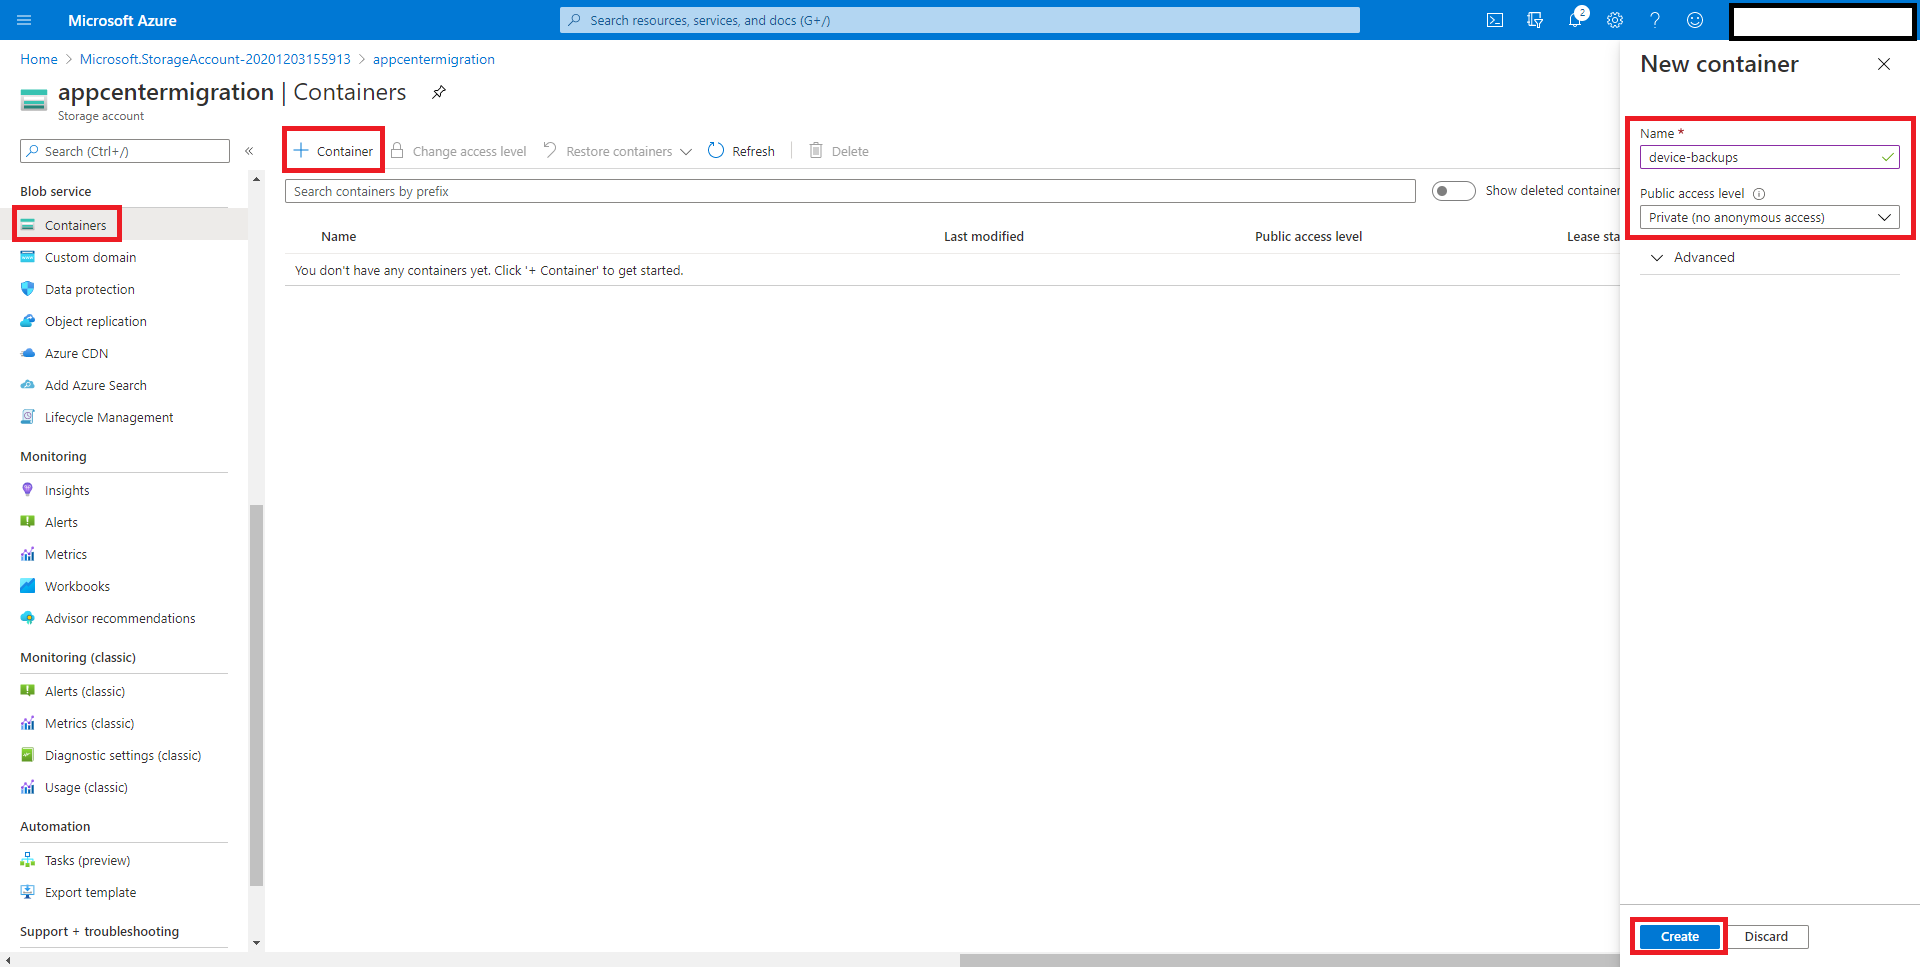
Task: Open Lifecycle Management in the sidebar
Action: point(108,418)
